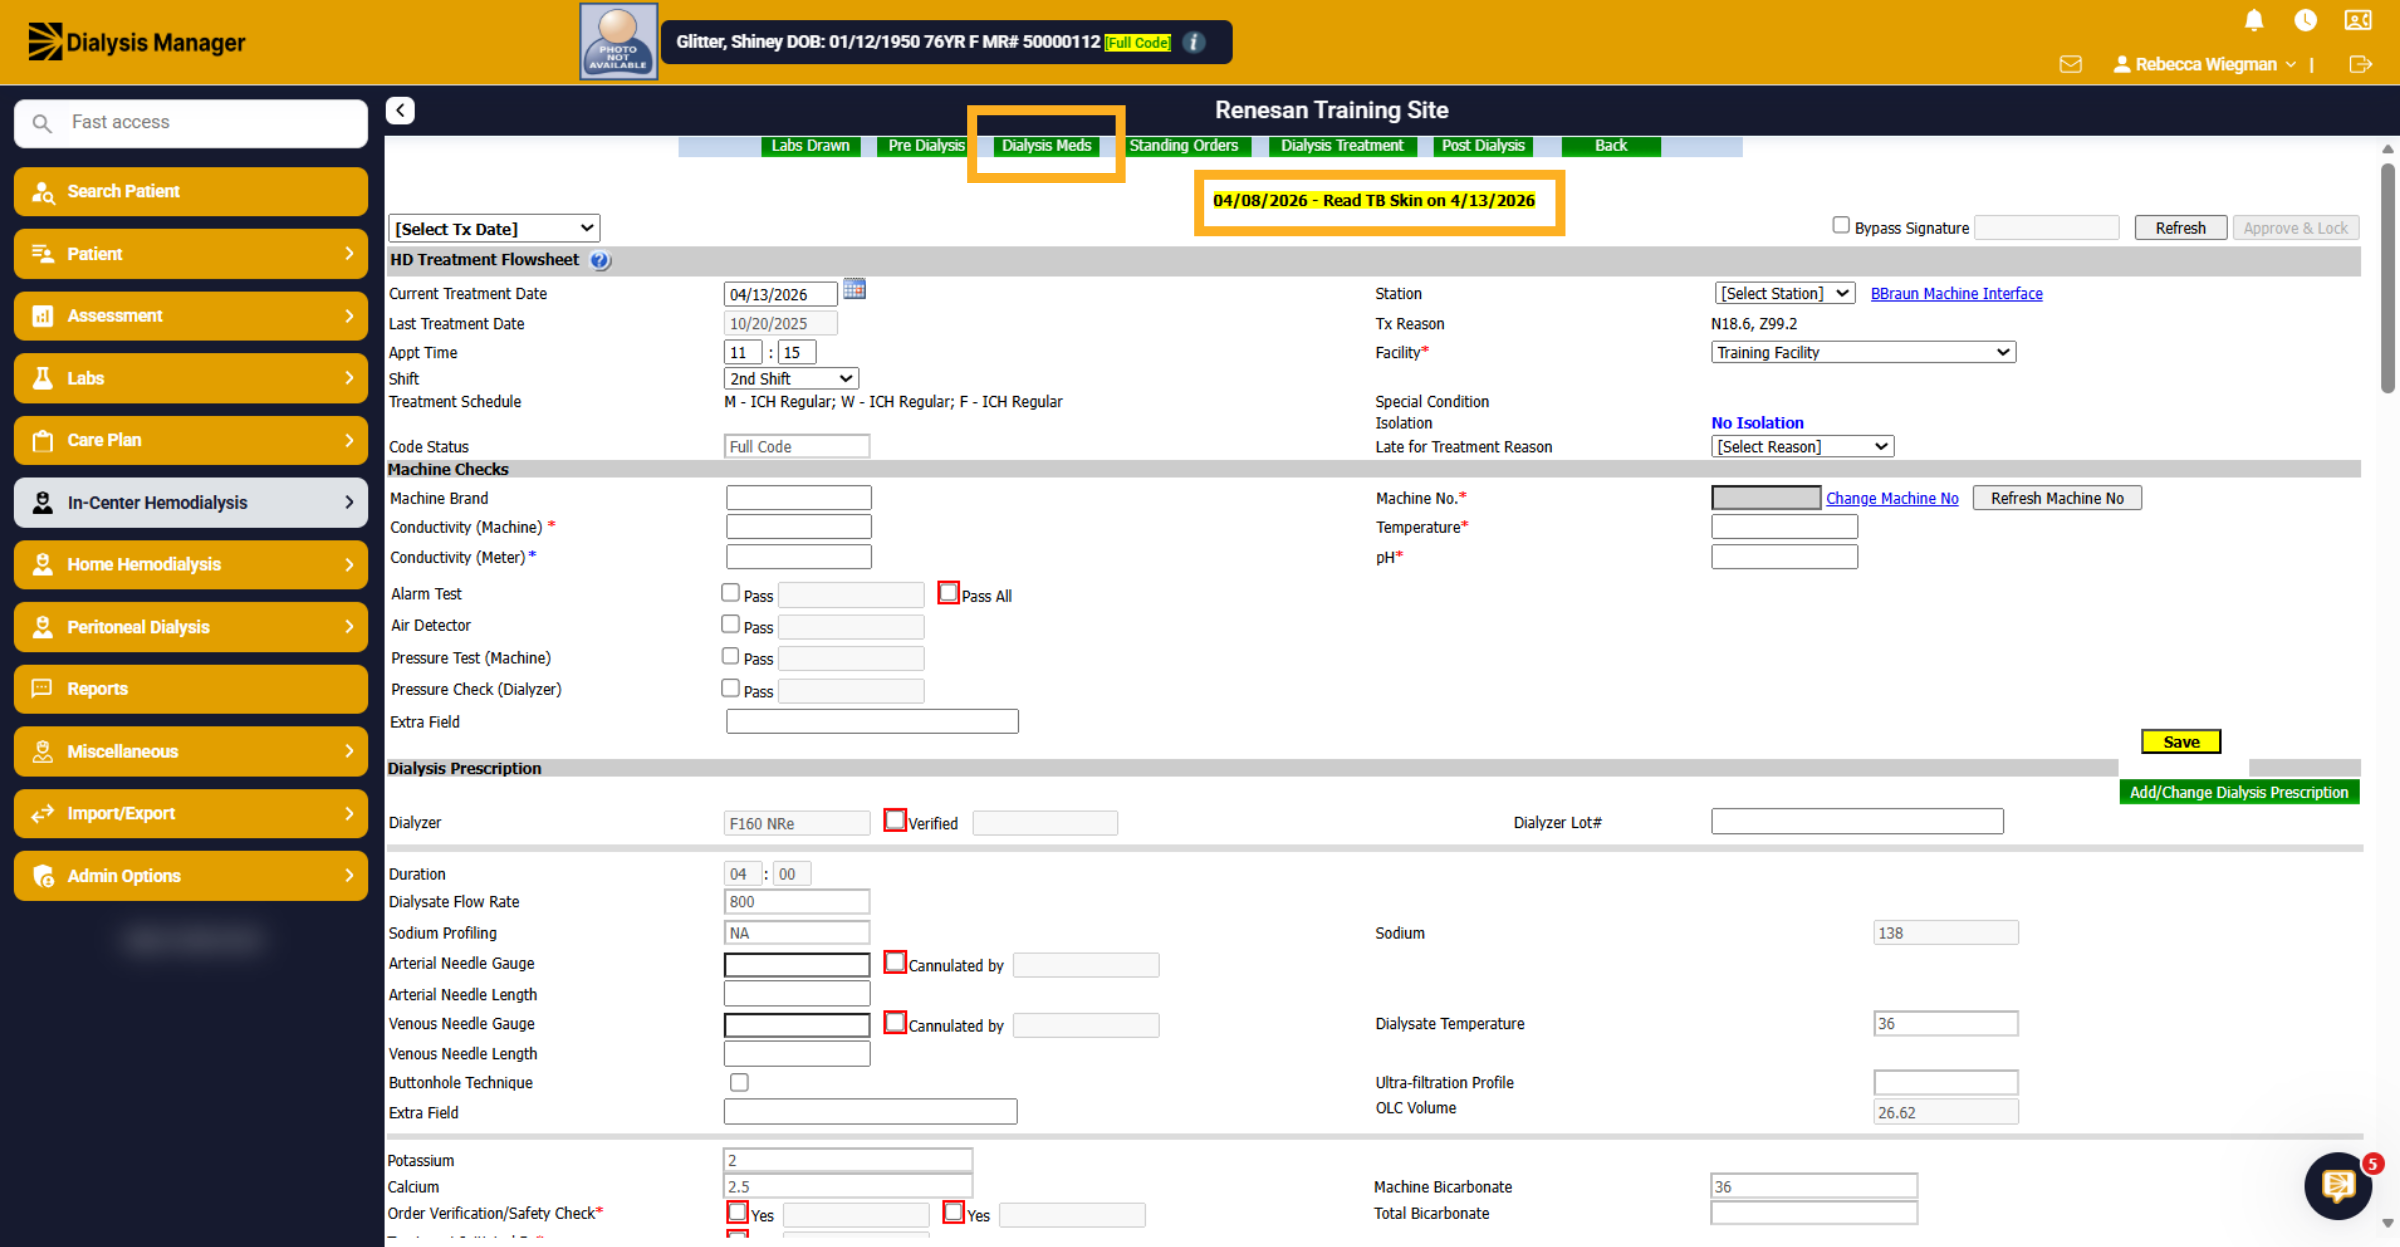Click the logout icon beside user name

tap(2360, 64)
